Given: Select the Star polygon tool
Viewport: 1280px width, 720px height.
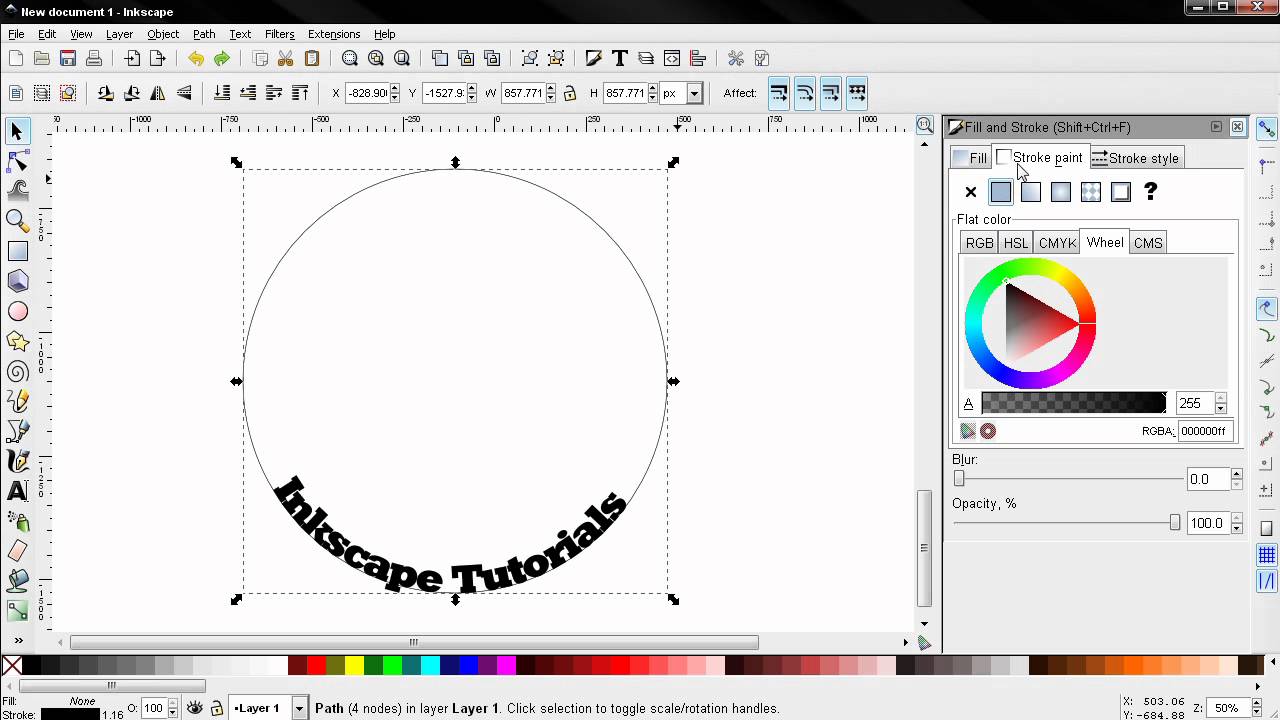Looking at the screenshot, I should click(x=17, y=342).
